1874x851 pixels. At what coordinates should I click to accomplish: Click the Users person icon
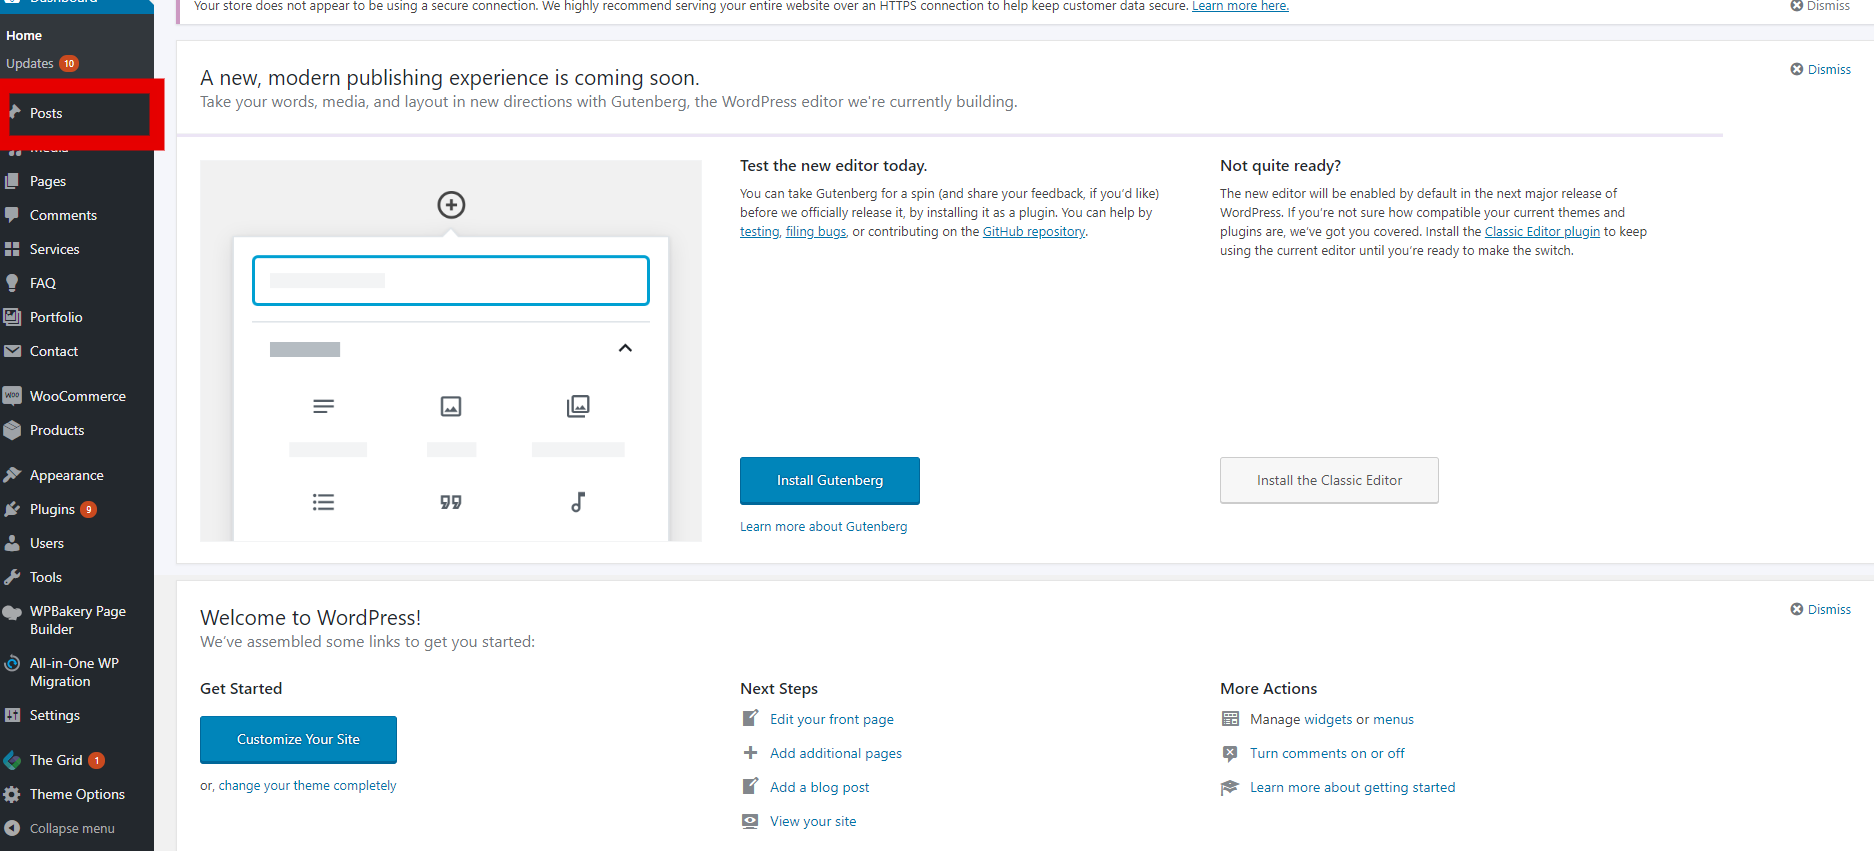pyautogui.click(x=12, y=543)
